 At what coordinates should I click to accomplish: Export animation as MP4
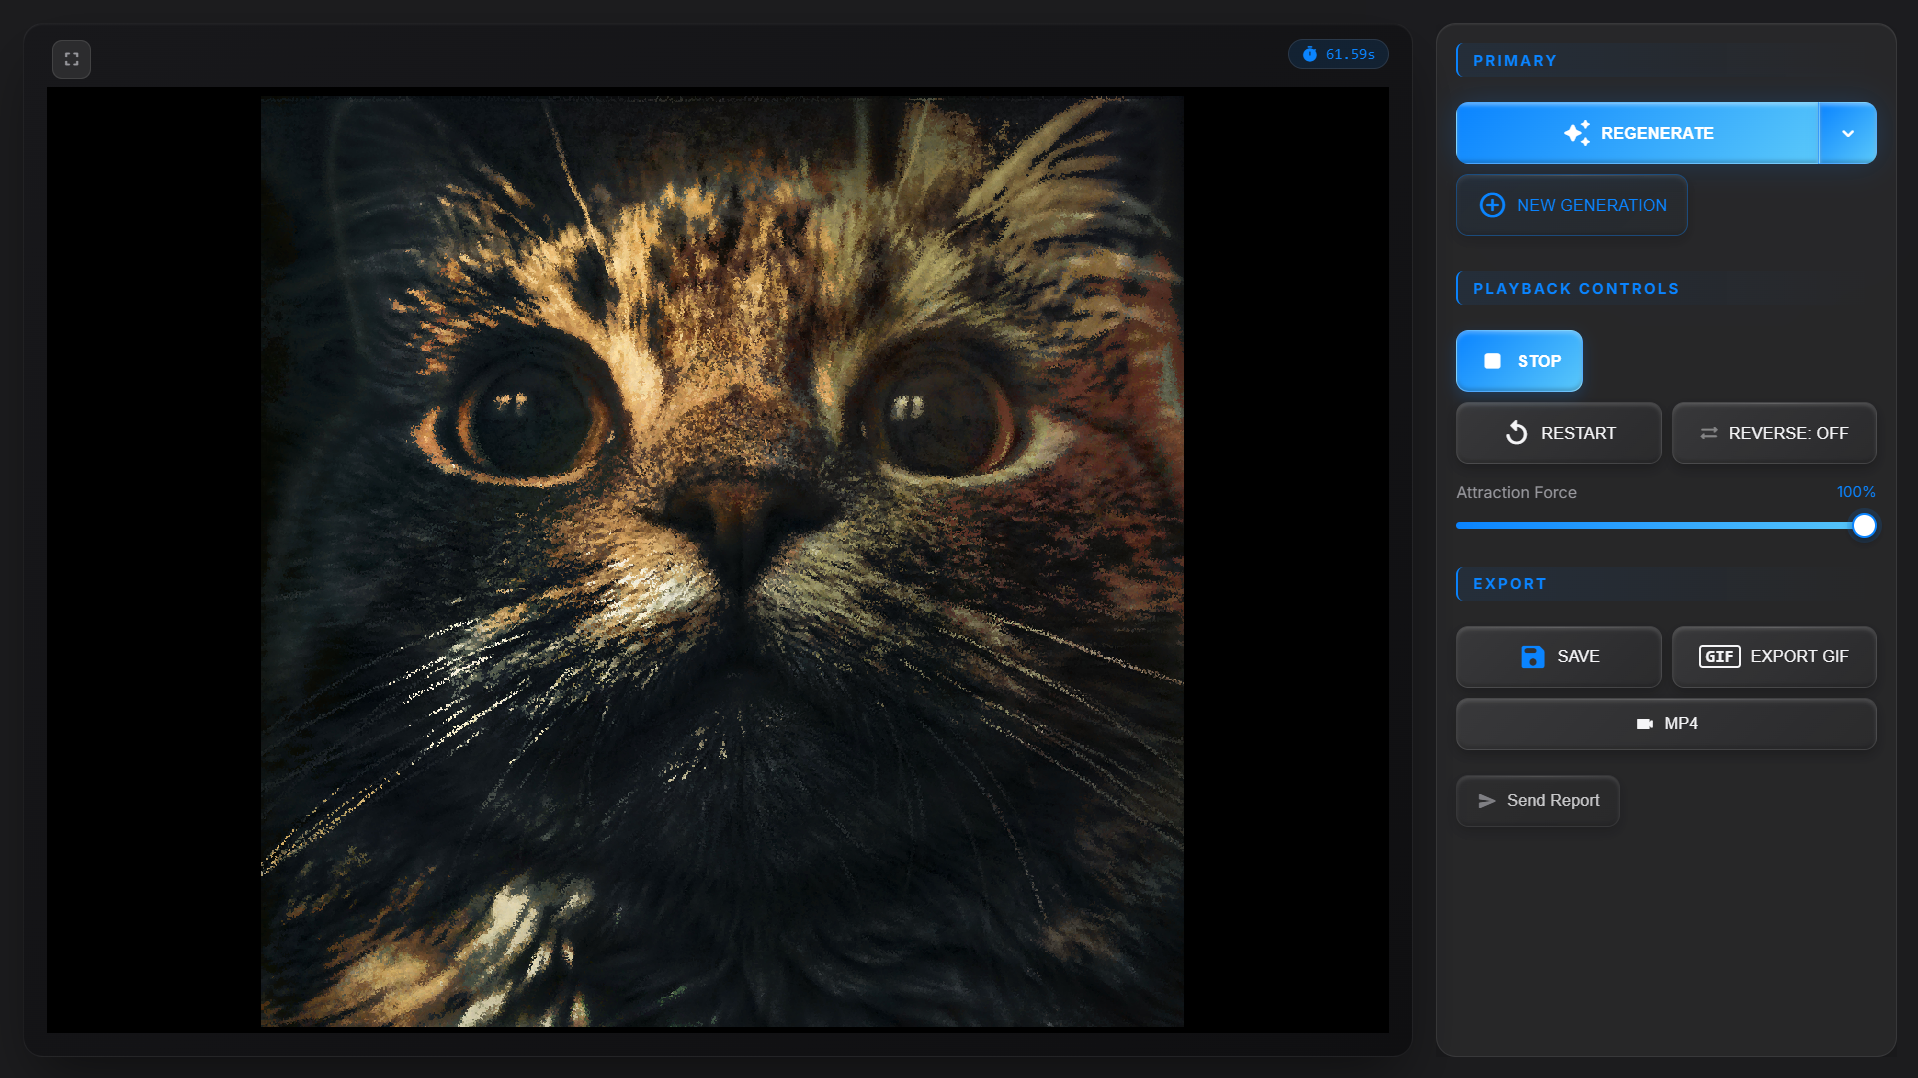[1666, 724]
